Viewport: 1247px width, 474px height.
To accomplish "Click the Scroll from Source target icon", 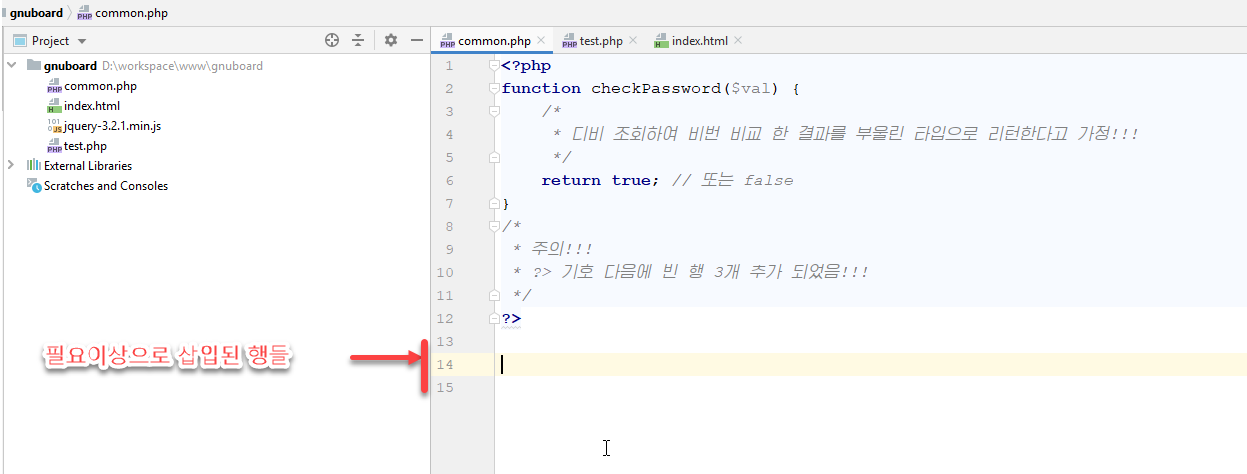I will pos(332,41).
